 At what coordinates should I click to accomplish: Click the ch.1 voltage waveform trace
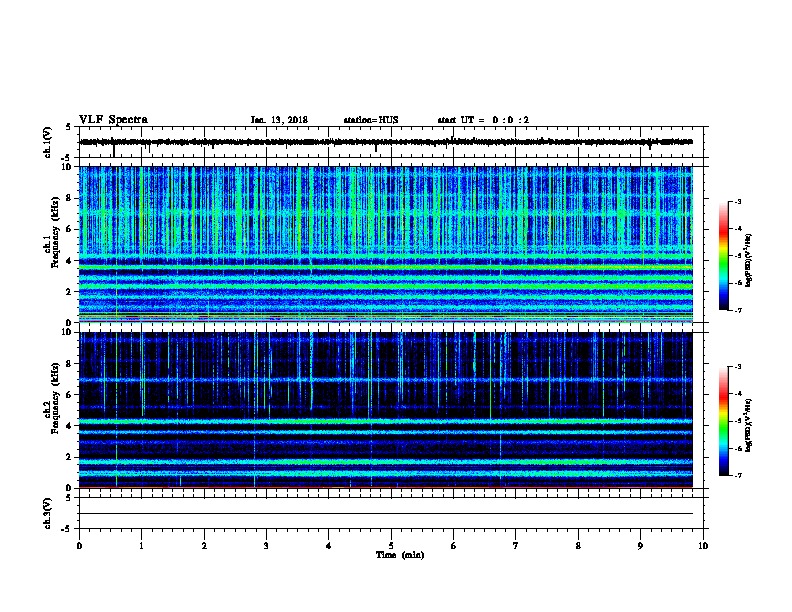(x=386, y=142)
